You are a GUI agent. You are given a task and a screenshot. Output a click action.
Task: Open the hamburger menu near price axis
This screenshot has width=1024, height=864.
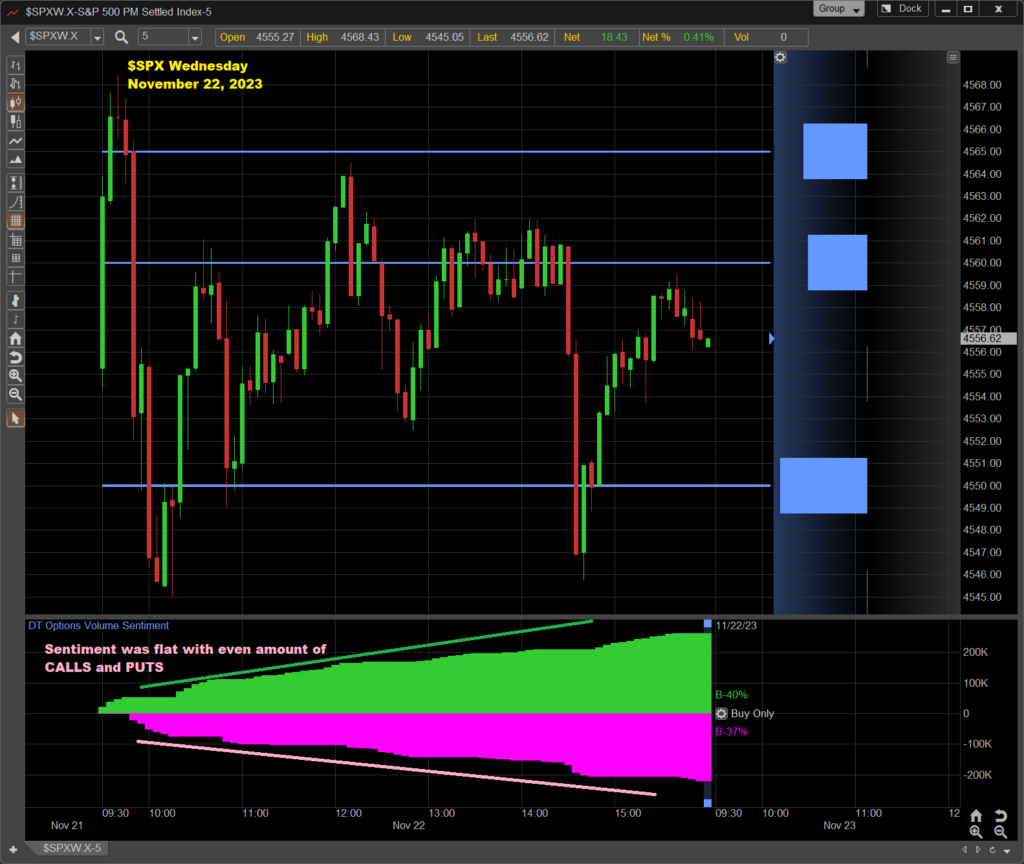pos(952,57)
